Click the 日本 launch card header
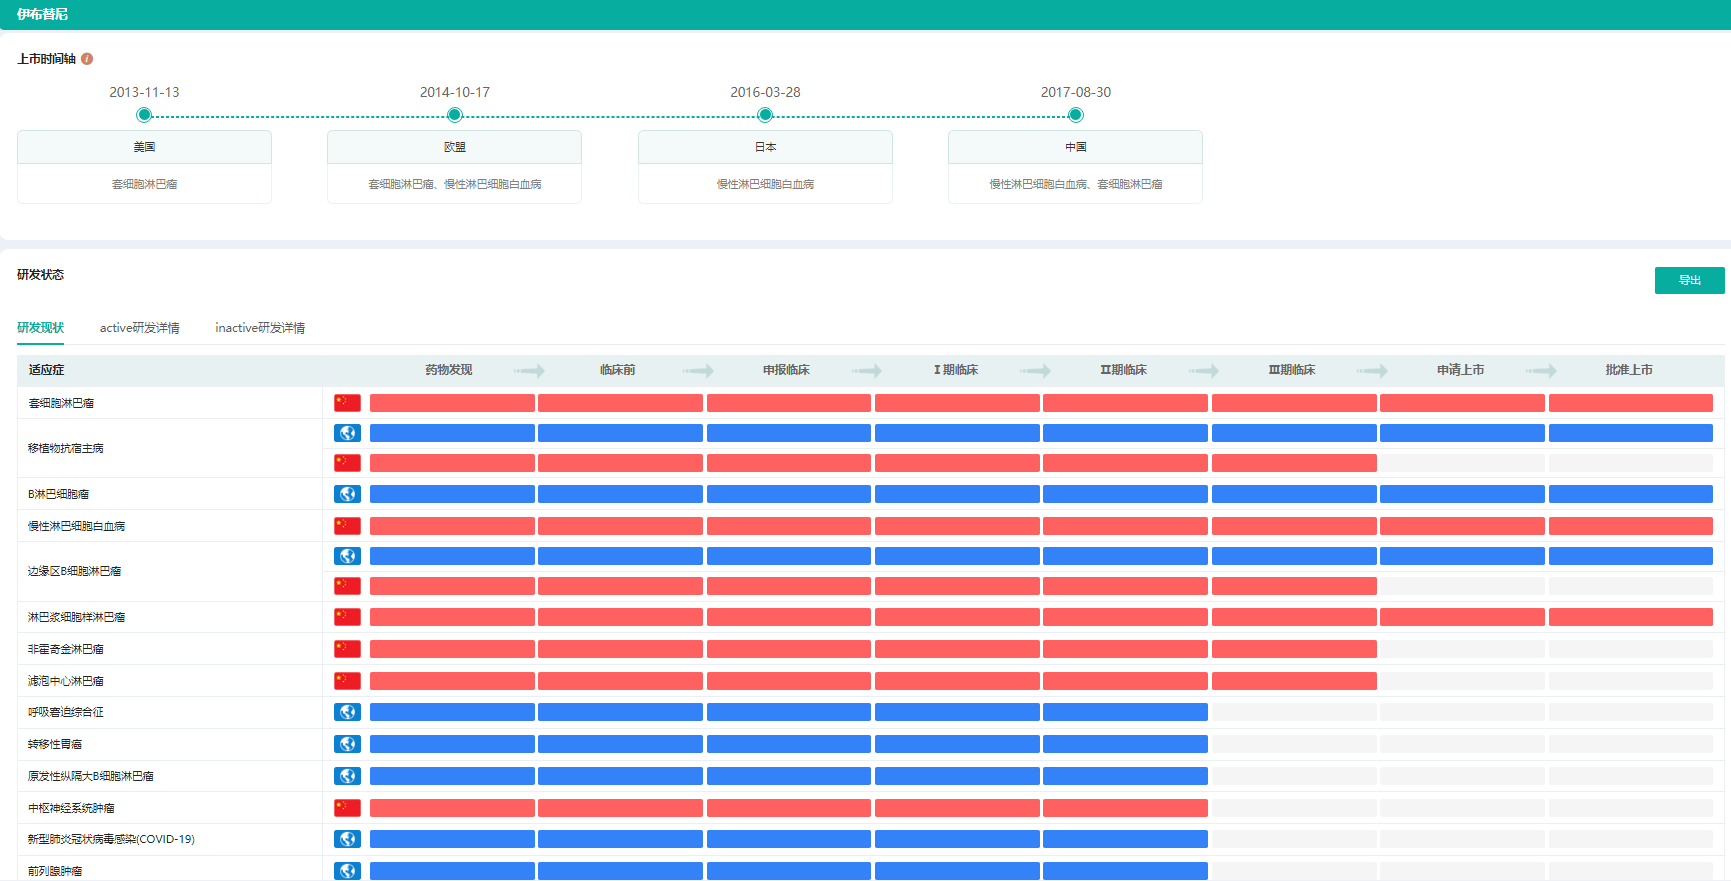The image size is (1731, 881). pos(765,147)
